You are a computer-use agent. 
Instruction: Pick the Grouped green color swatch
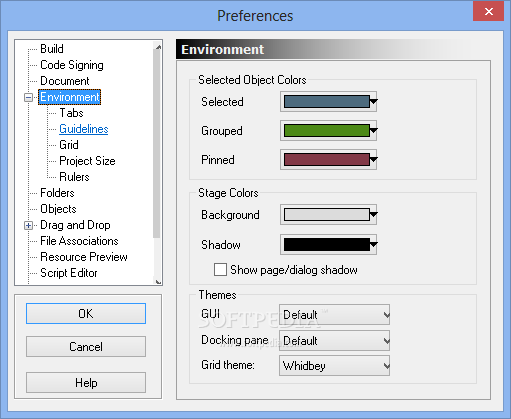[329, 131]
